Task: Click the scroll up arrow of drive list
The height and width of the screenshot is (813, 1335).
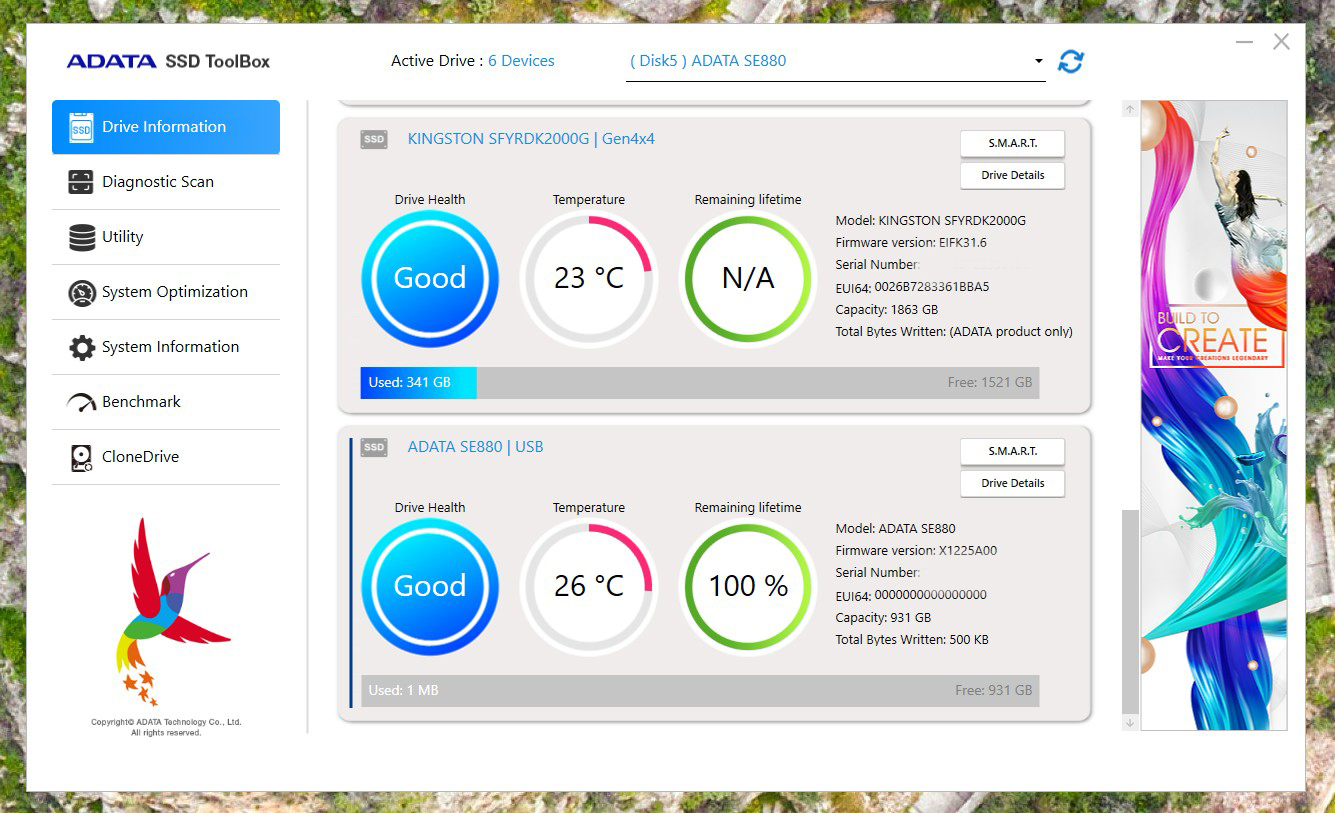Action: pos(1130,109)
